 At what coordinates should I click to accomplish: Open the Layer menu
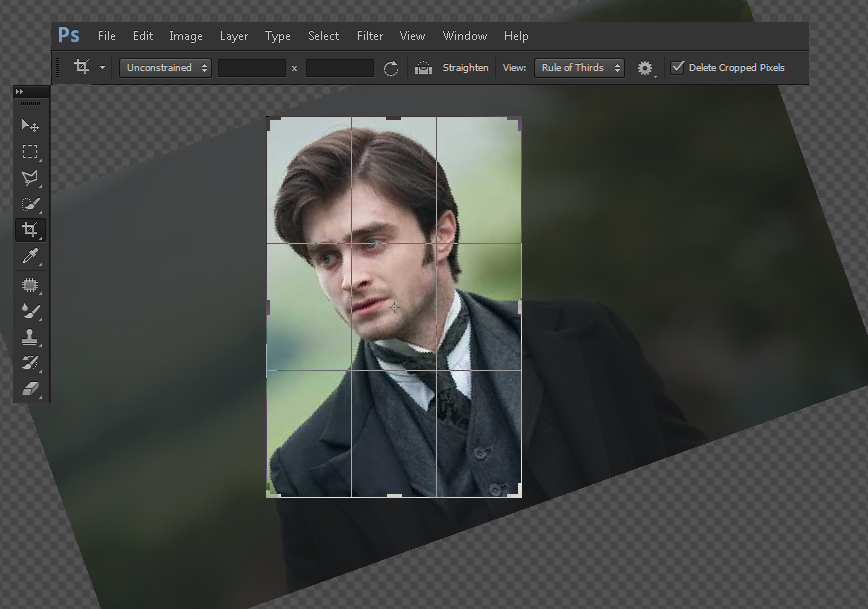(x=234, y=37)
